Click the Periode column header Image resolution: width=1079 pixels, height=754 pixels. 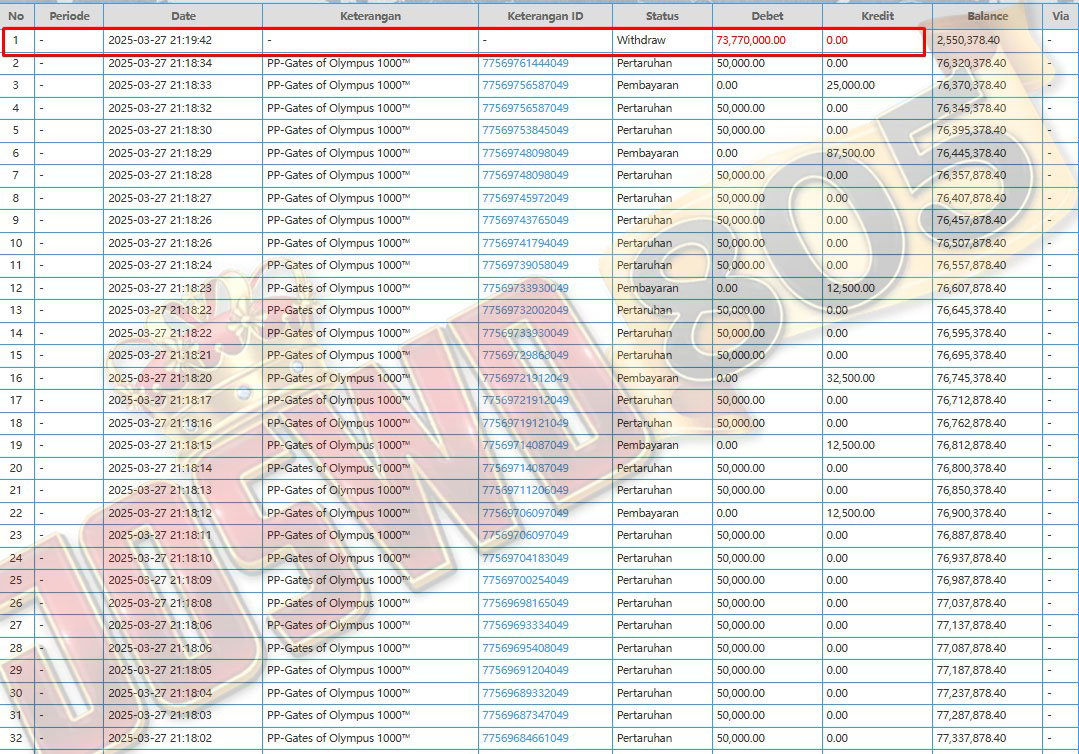pos(69,16)
